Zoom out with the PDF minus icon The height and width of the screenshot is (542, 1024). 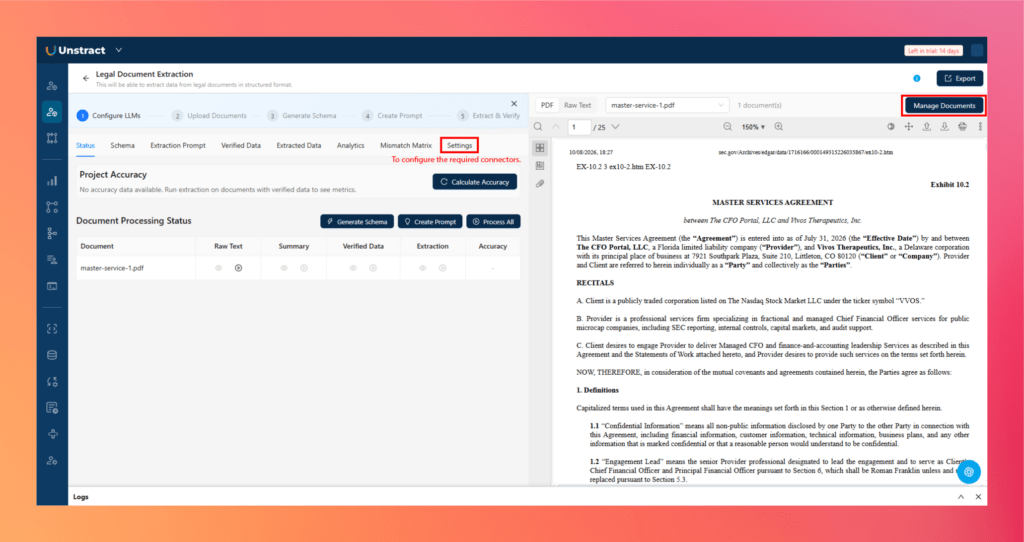(728, 127)
